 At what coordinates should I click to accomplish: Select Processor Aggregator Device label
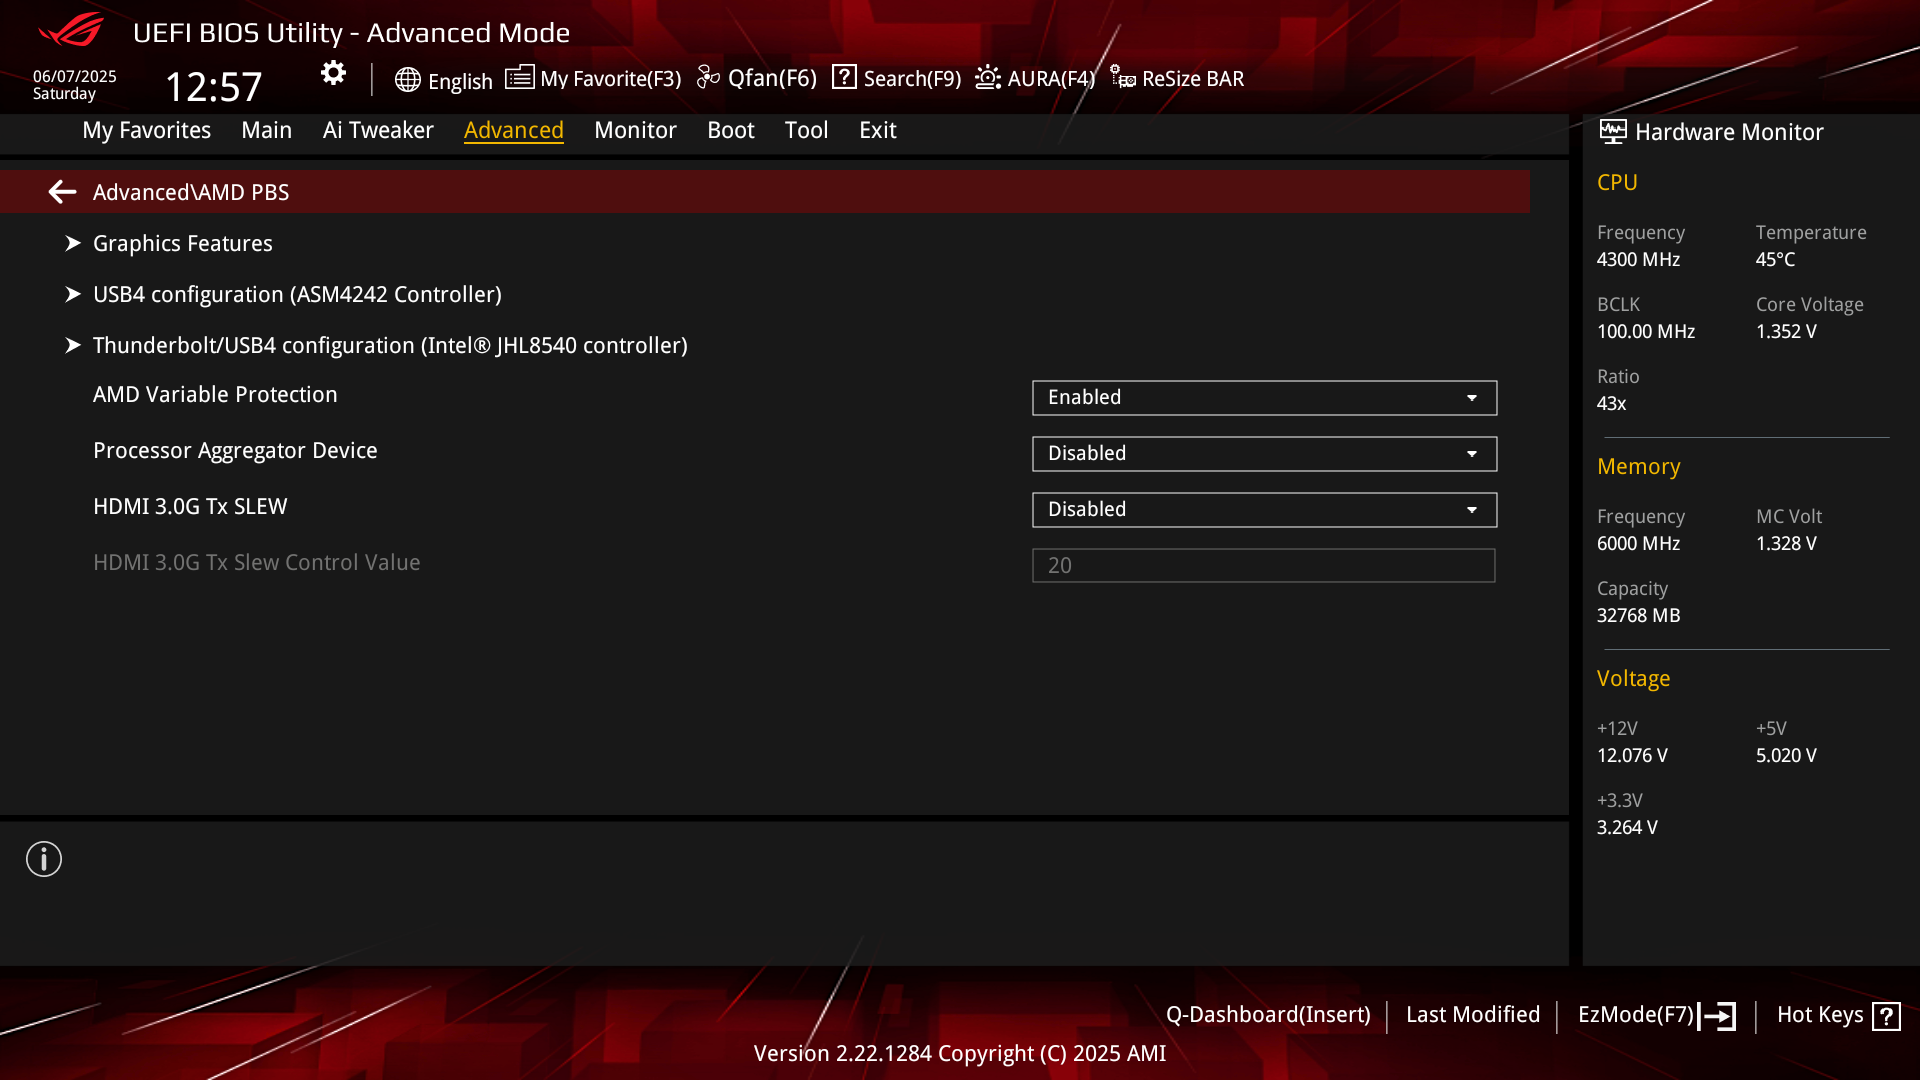pos(235,451)
